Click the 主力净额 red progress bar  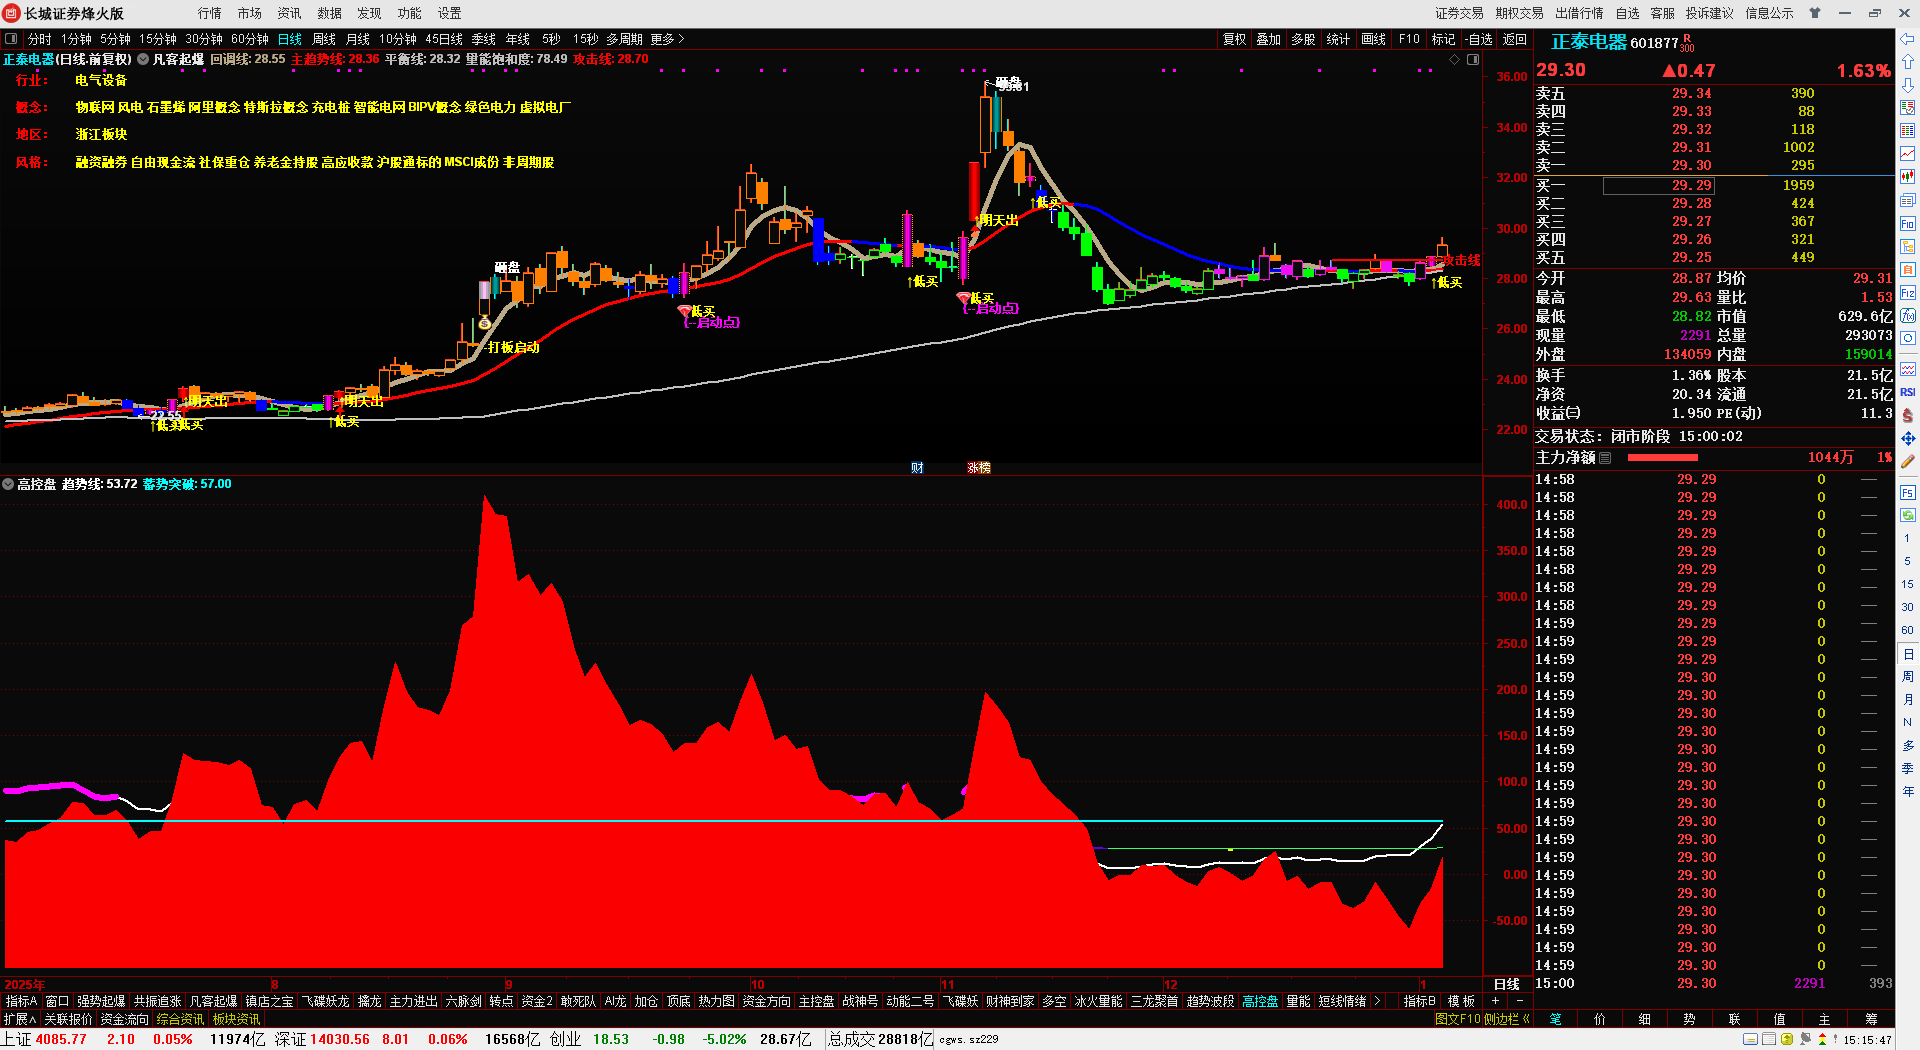[x=1663, y=458]
